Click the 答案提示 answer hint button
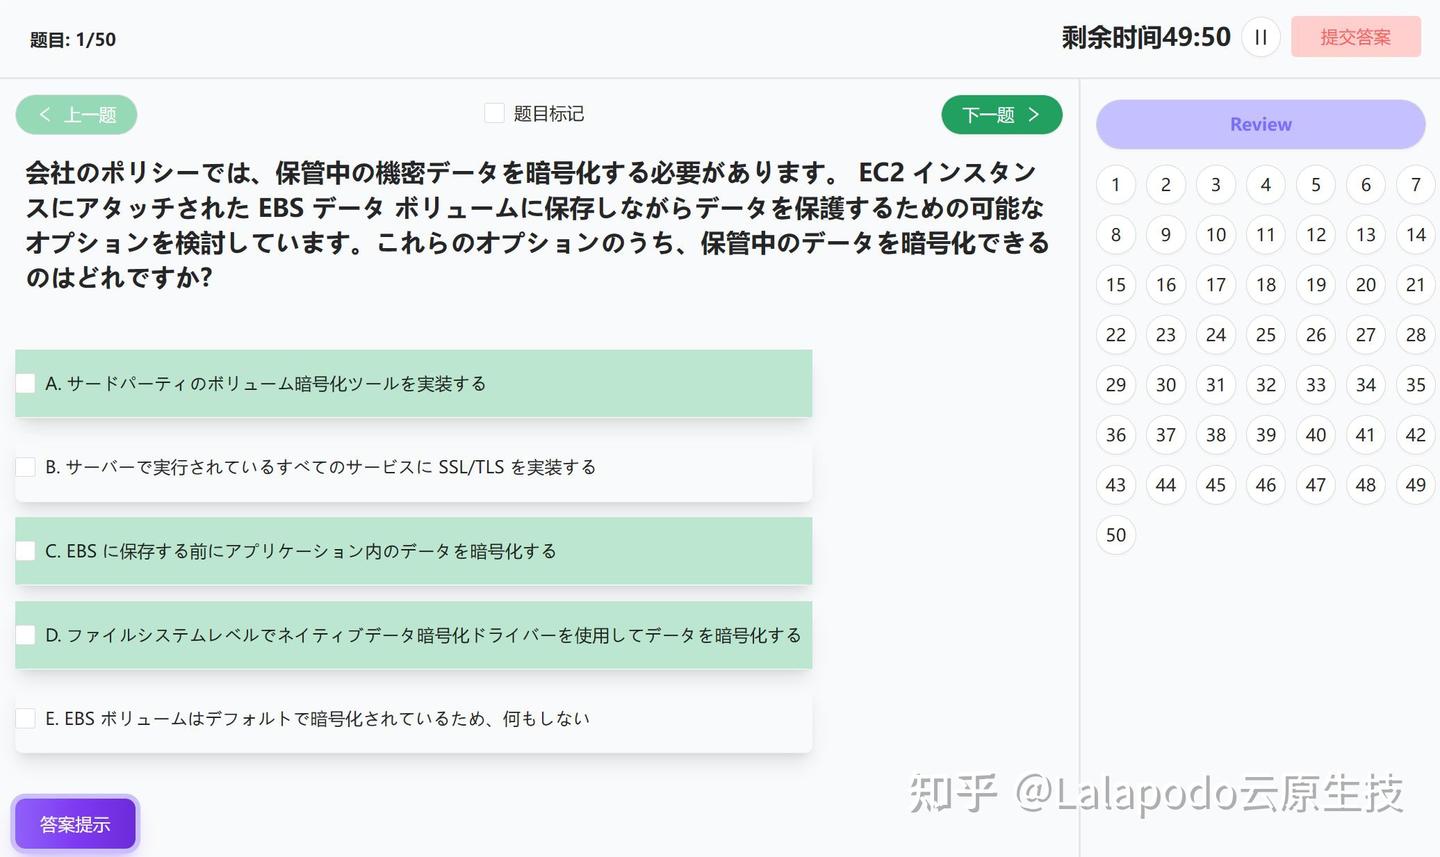This screenshot has height=857, width=1440. [75, 823]
